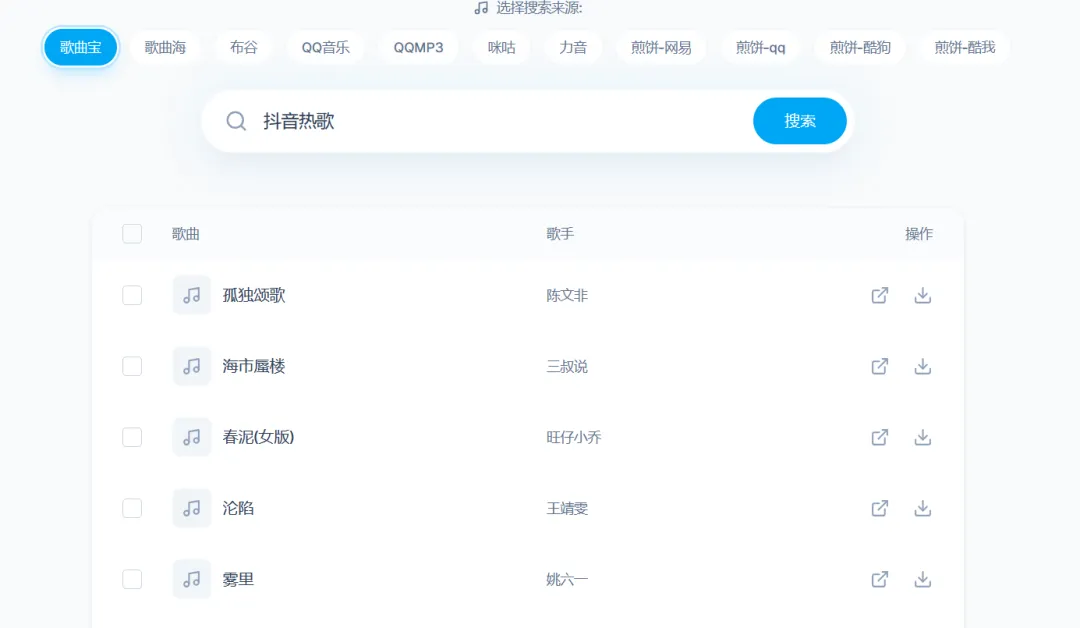Viewport: 1080px width, 628px height.
Task: Click the 操作 column header
Action: (919, 233)
